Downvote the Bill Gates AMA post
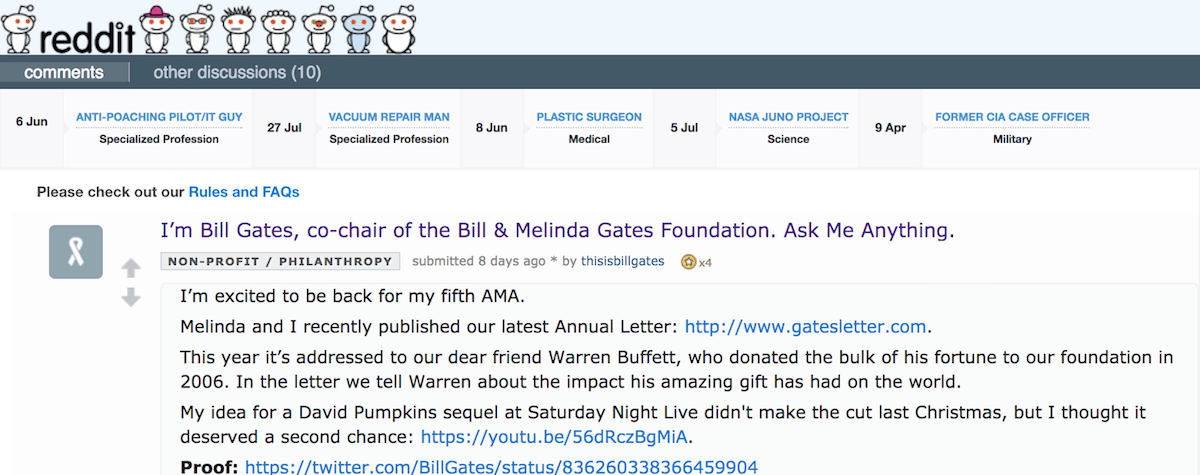 [x=131, y=297]
